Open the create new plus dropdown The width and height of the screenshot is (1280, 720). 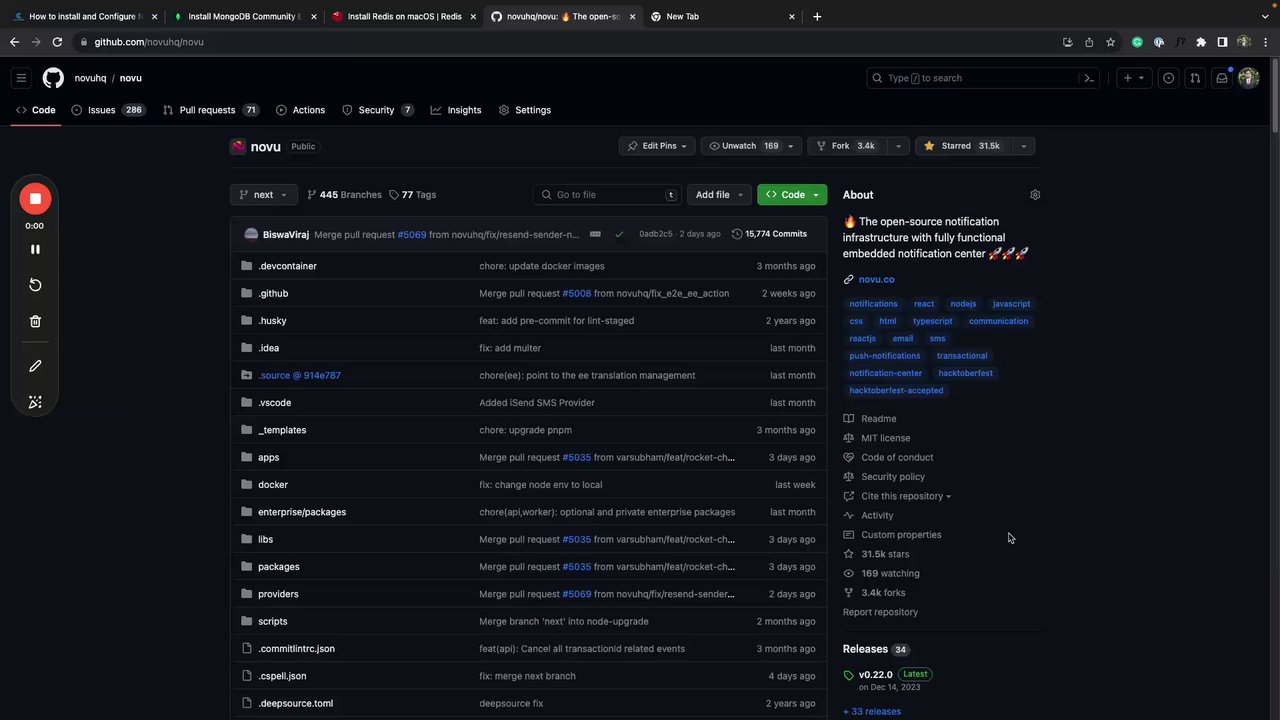pyautogui.click(x=1133, y=78)
